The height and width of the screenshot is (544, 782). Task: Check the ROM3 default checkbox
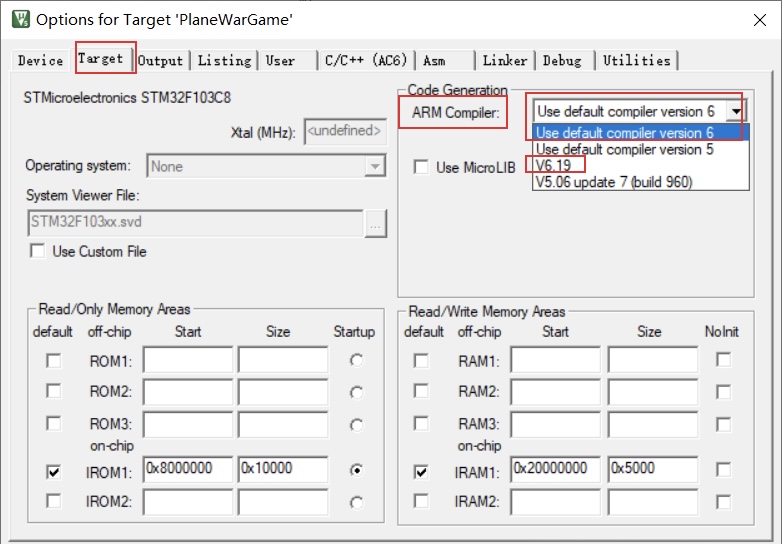(x=53, y=424)
